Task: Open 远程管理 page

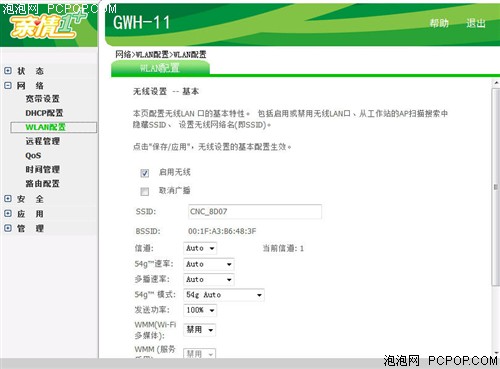Action: click(x=42, y=141)
